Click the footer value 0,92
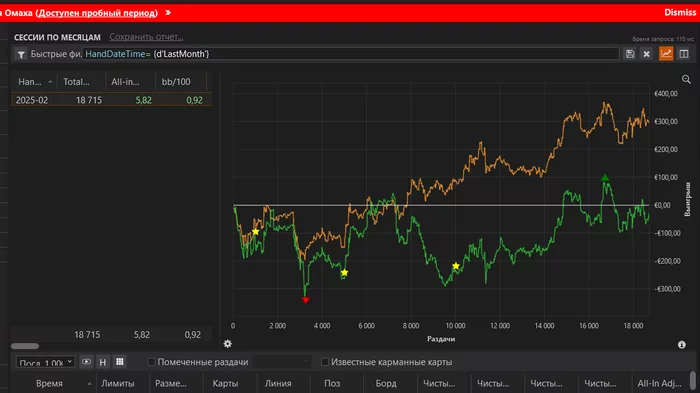This screenshot has height=393, width=700. [193, 334]
